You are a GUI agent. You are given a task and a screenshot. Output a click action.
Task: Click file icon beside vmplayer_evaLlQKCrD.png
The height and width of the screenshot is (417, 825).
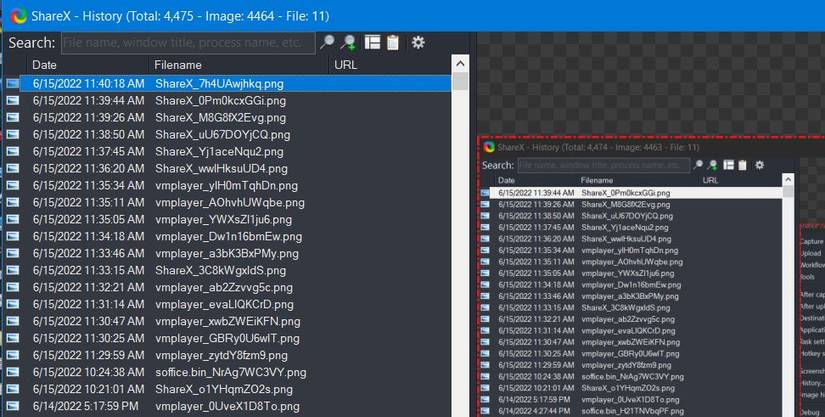[13, 304]
